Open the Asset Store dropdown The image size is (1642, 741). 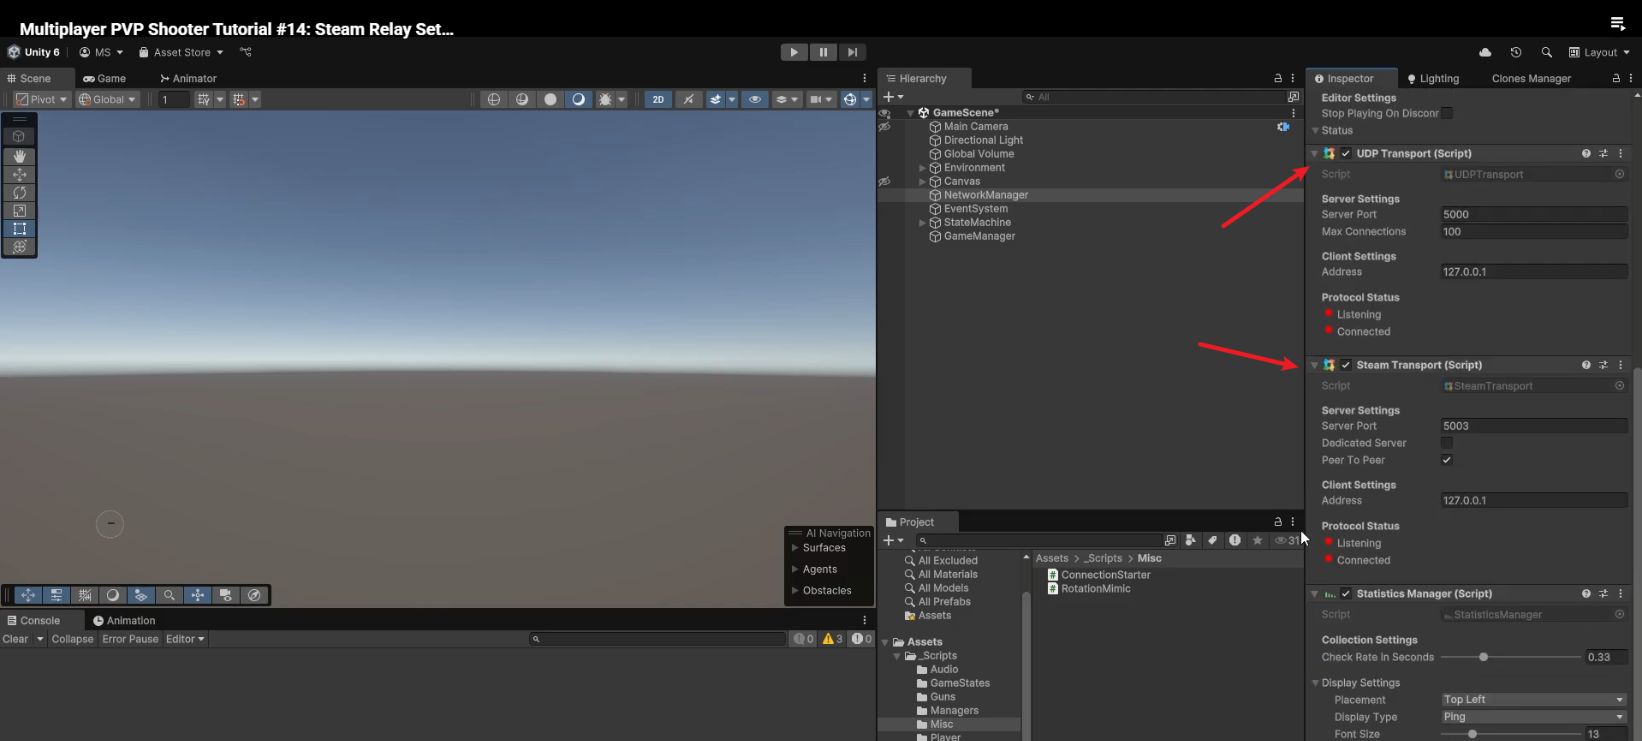pos(181,52)
